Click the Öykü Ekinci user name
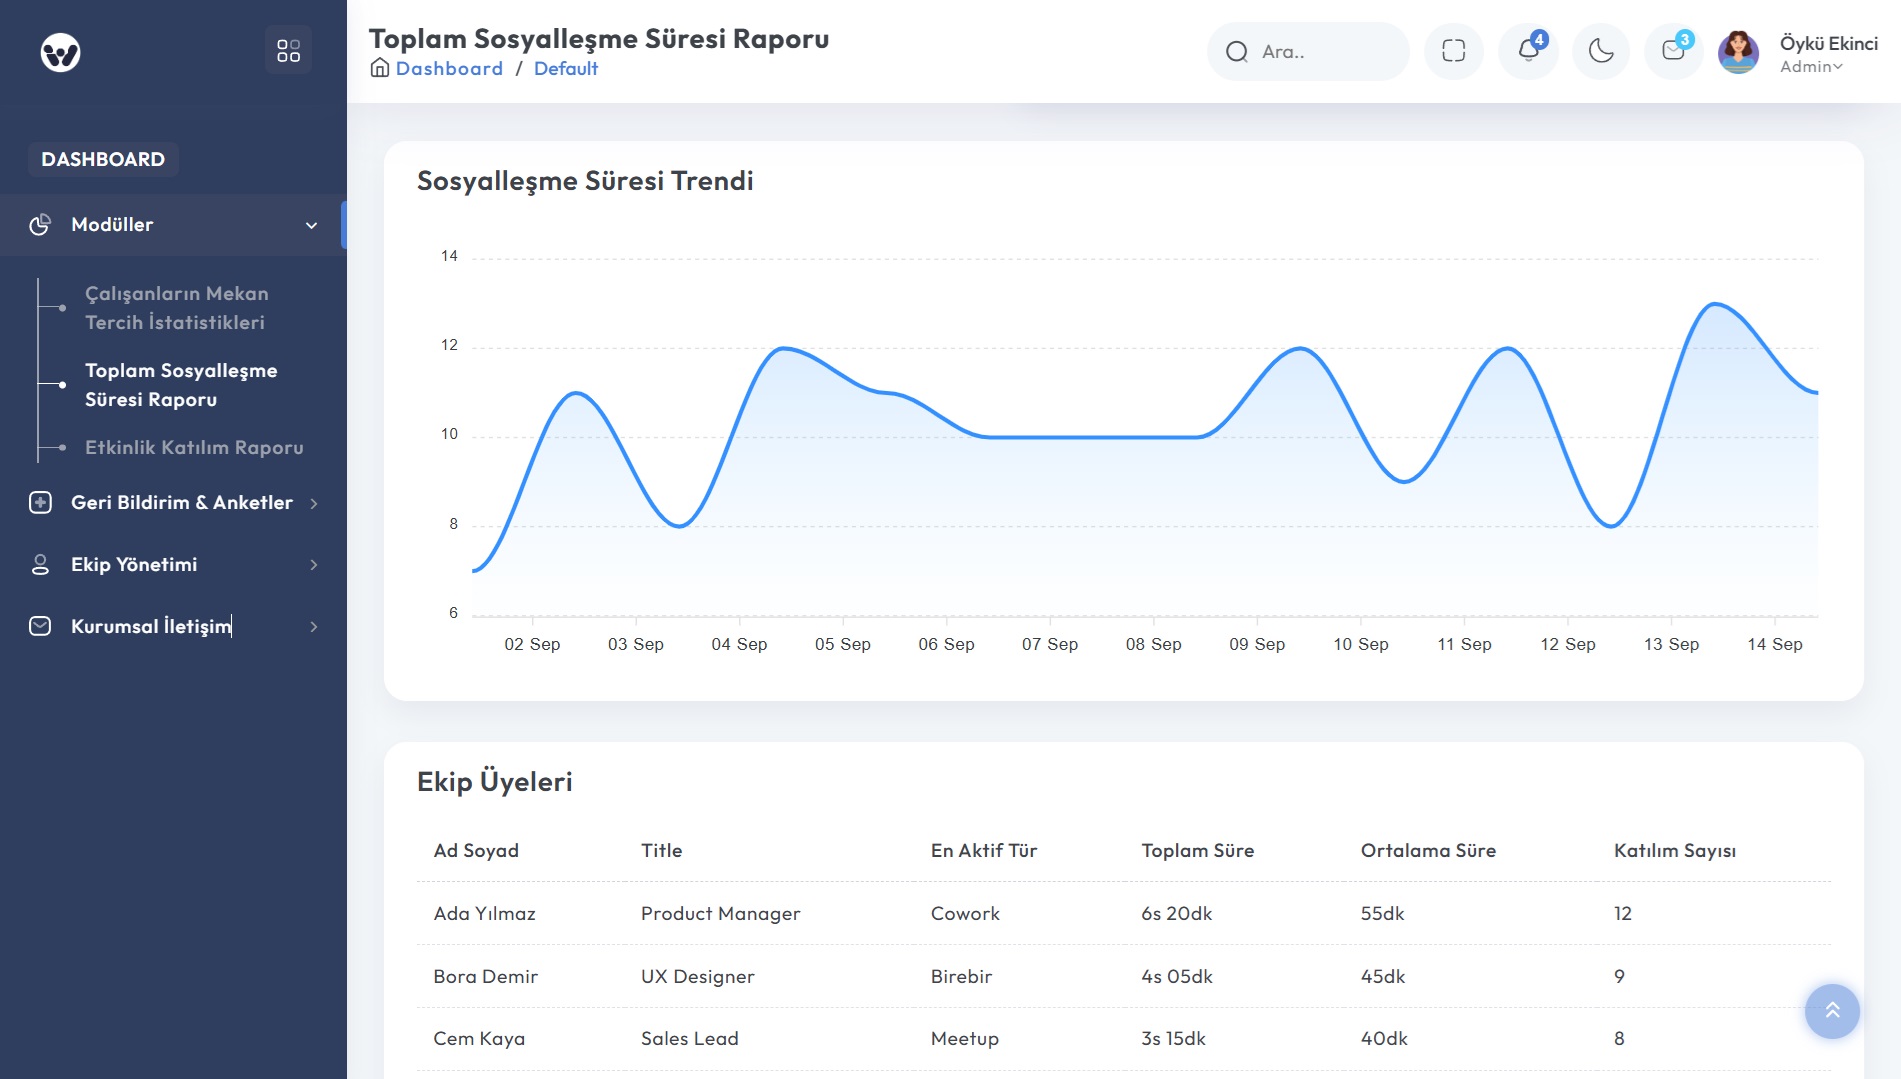Screen dimensions: 1901x1079 1828,43
